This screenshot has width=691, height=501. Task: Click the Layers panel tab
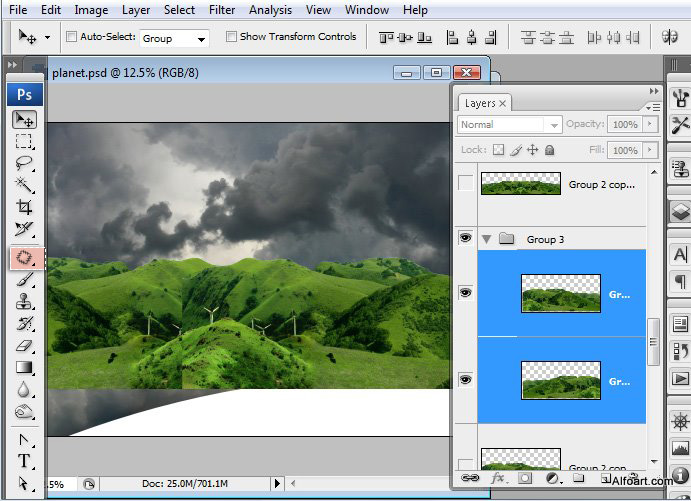[x=480, y=103]
